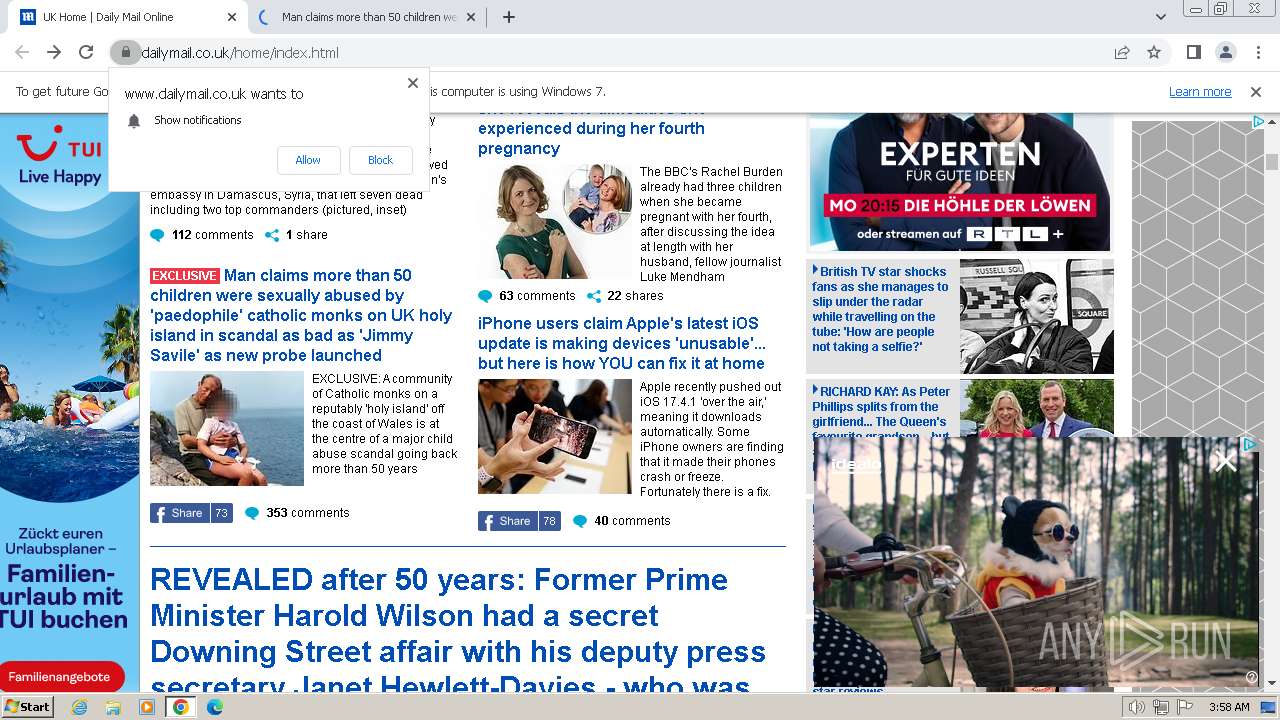This screenshot has width=1280, height=720.
Task: Share the monks story on Facebook
Action: (x=191, y=513)
